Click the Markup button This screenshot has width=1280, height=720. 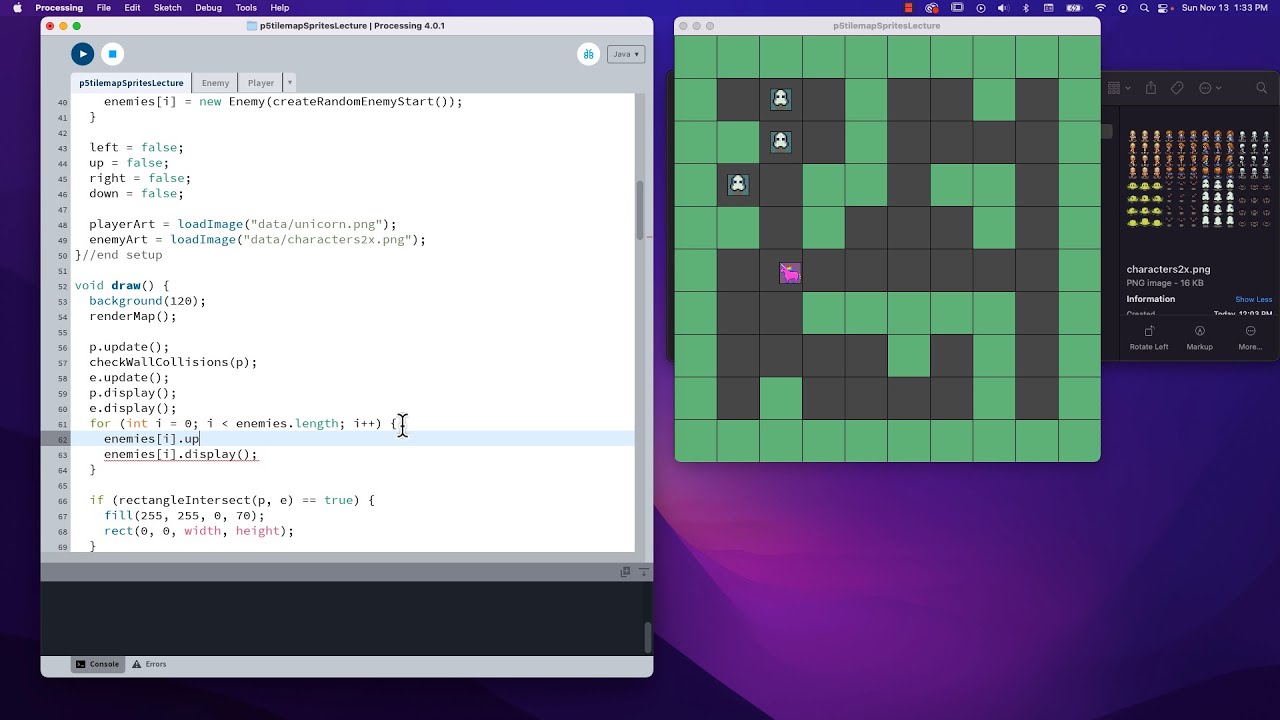point(1200,337)
